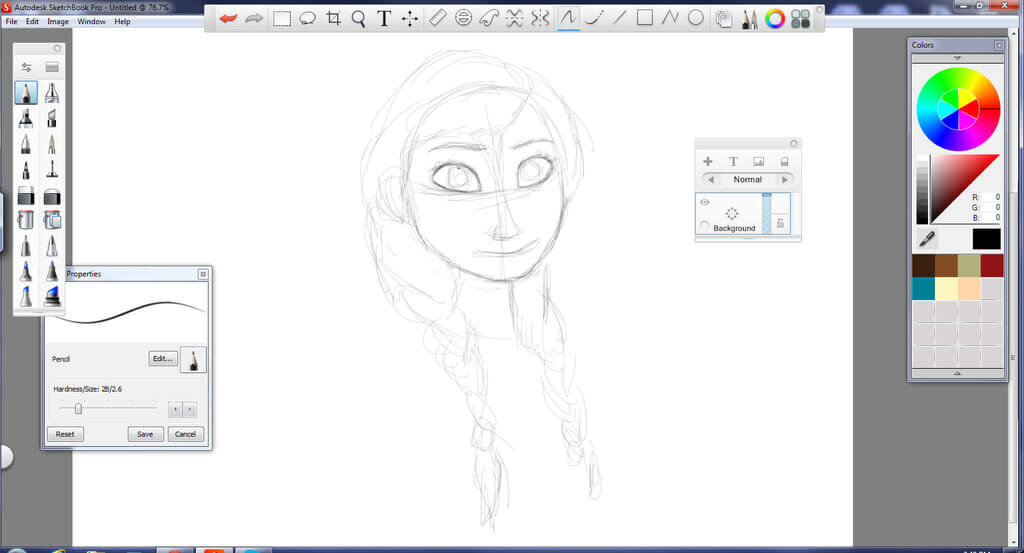
Task: Choose the Text tool in the toolbar
Action: coord(384,18)
